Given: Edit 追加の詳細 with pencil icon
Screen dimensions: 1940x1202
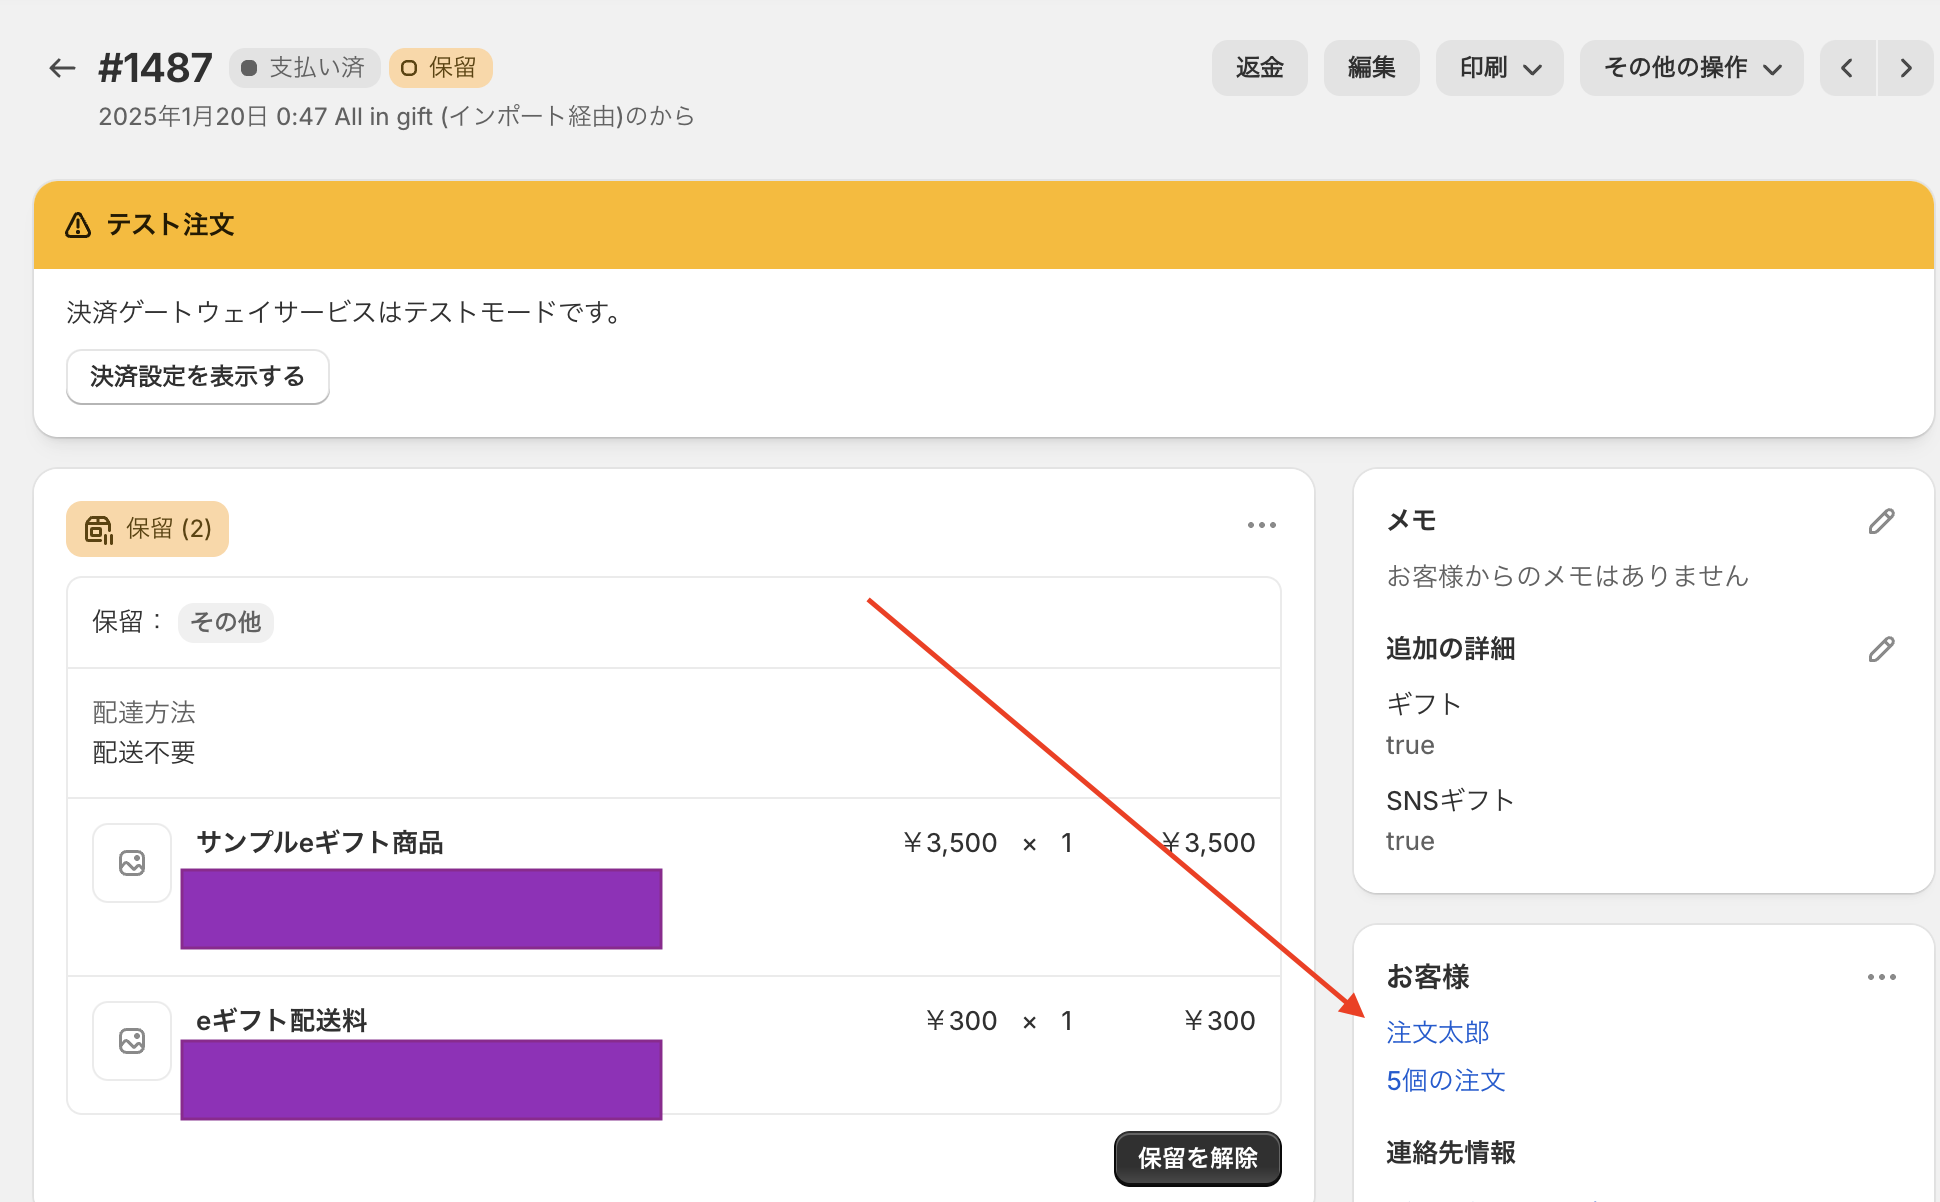Looking at the screenshot, I should [1881, 649].
